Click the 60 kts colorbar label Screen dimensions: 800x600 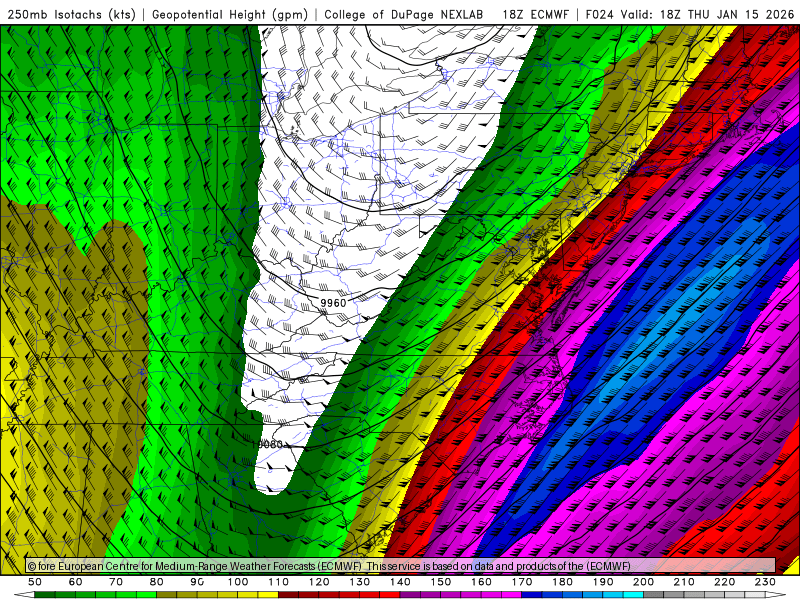tap(76, 582)
